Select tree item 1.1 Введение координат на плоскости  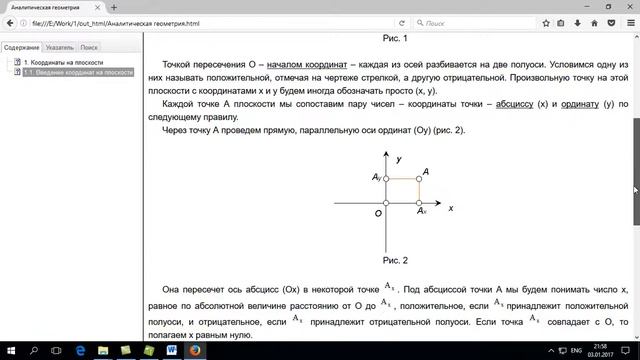click(78, 72)
